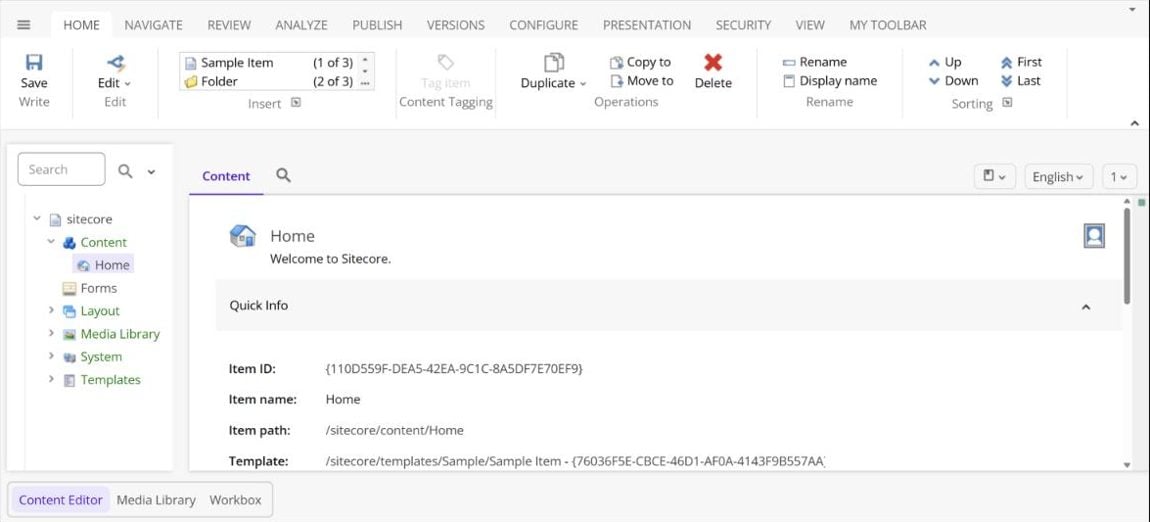Click the tree search magnifier icon

pyautogui.click(x=125, y=171)
